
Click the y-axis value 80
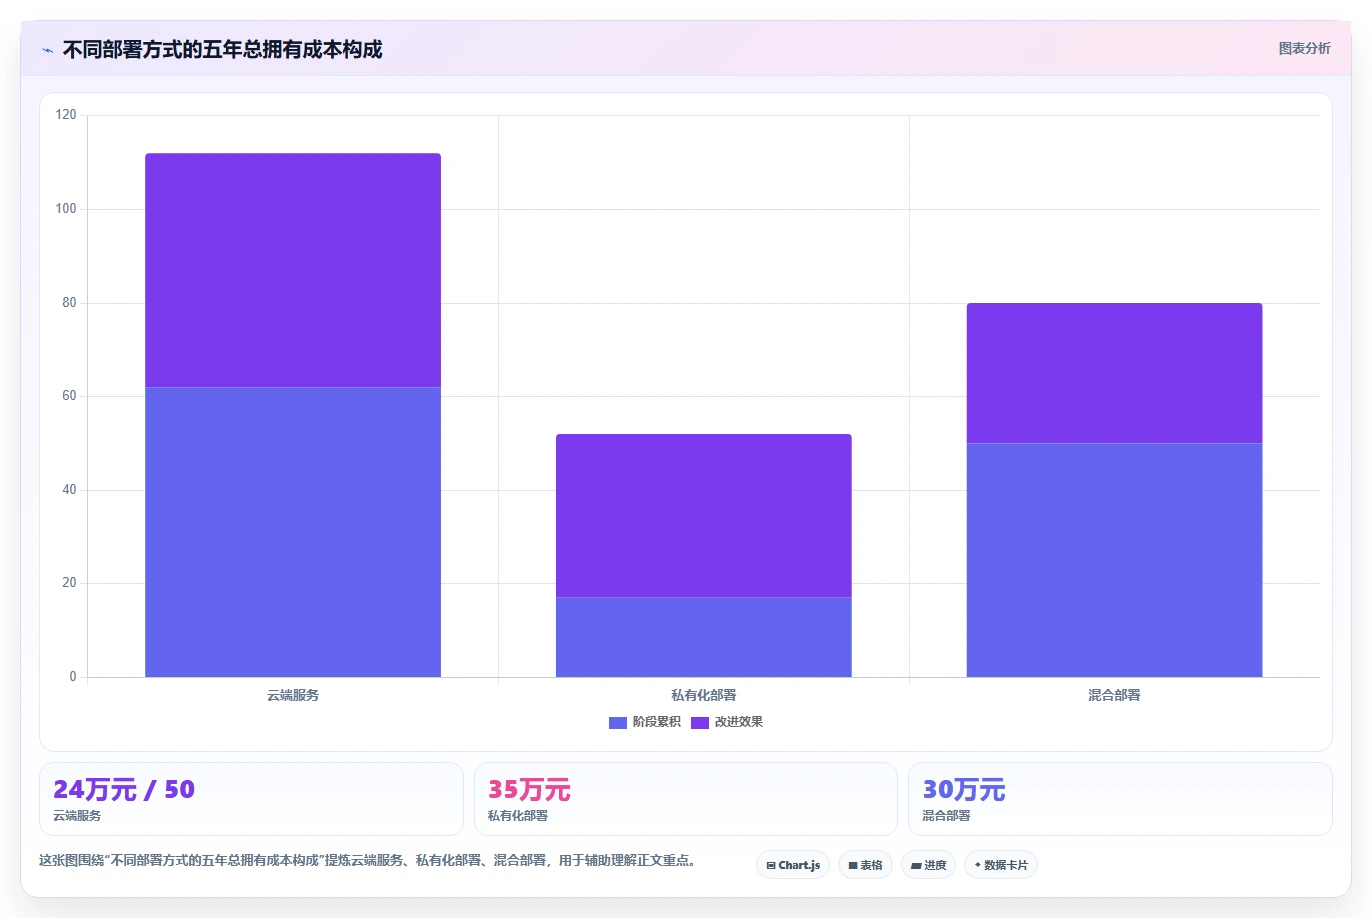pyautogui.click(x=69, y=303)
